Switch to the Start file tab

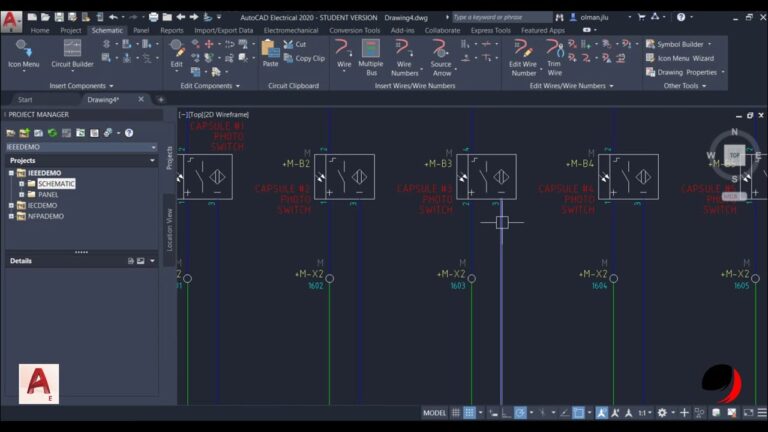pyautogui.click(x=25, y=99)
